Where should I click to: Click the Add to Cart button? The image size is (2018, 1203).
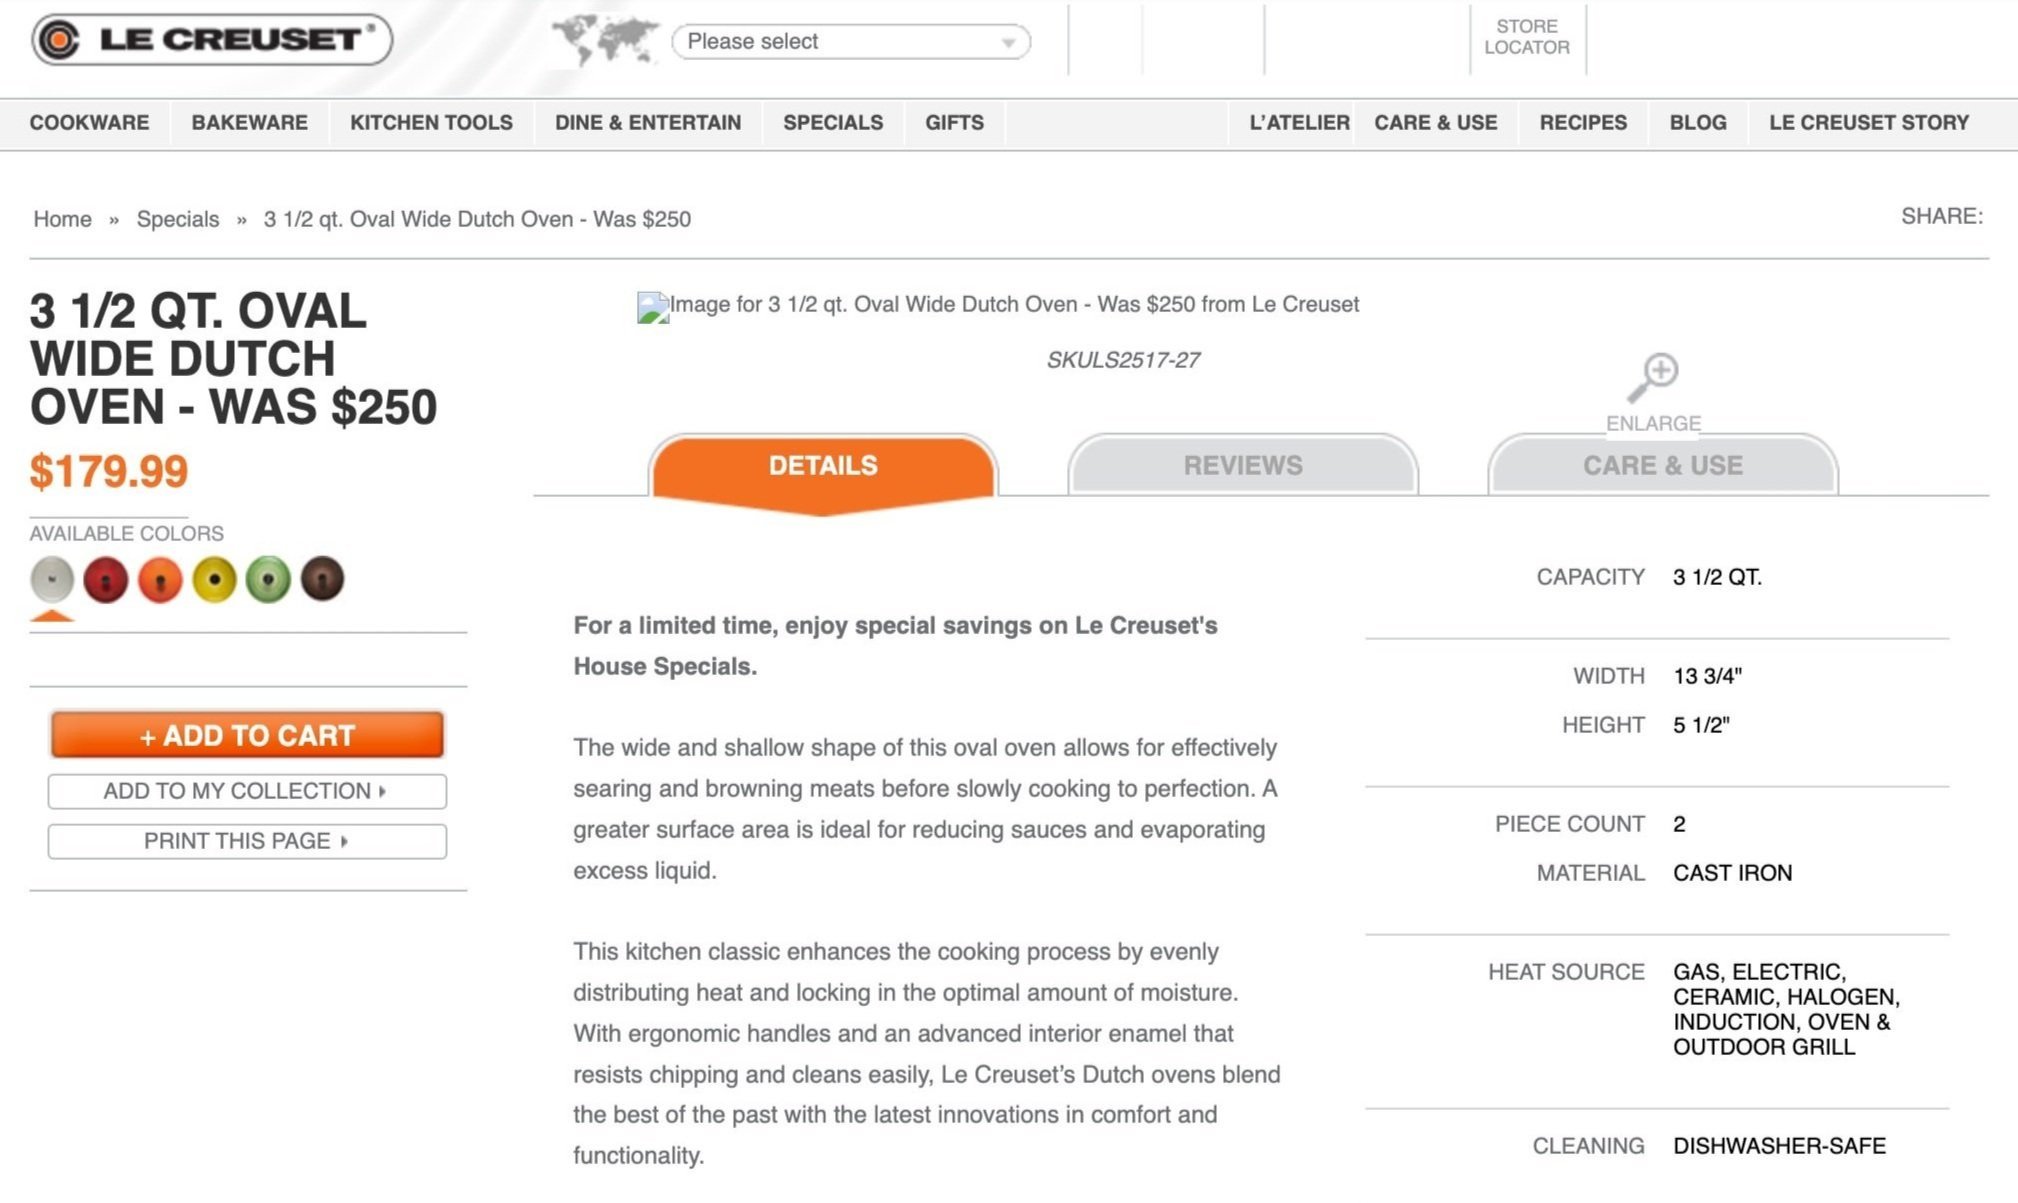click(247, 735)
